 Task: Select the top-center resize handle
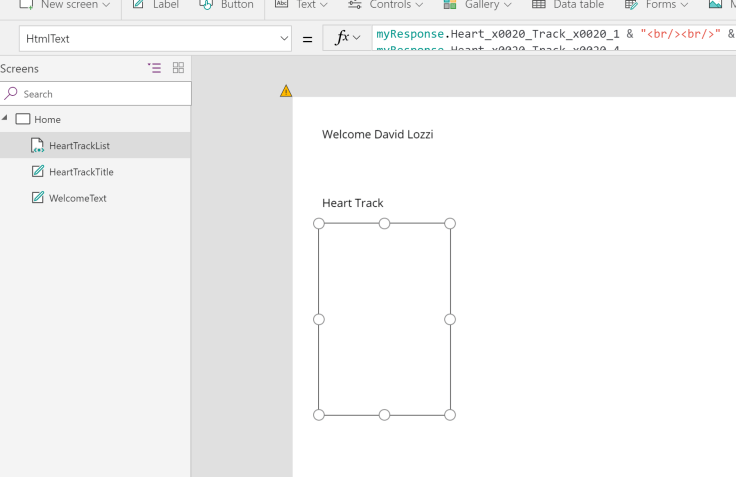tap(384, 223)
